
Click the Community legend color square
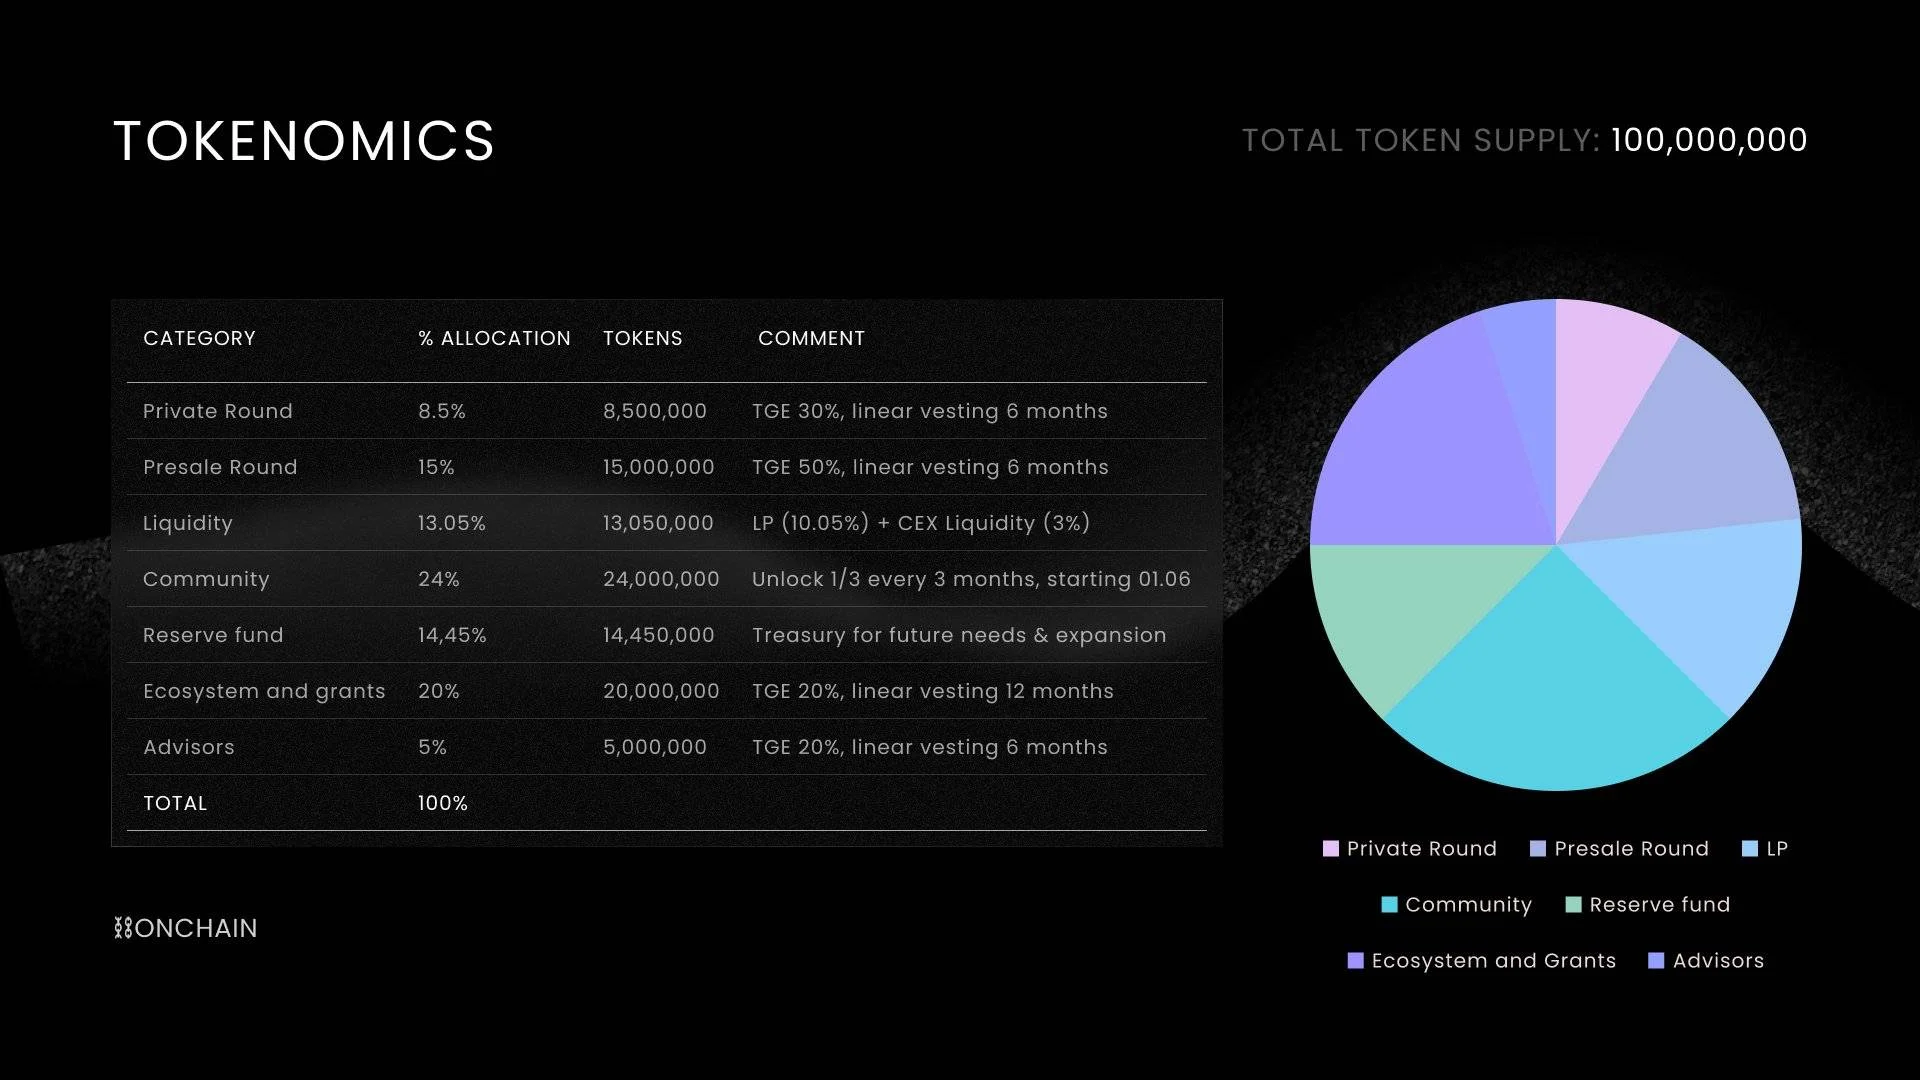tap(1389, 905)
